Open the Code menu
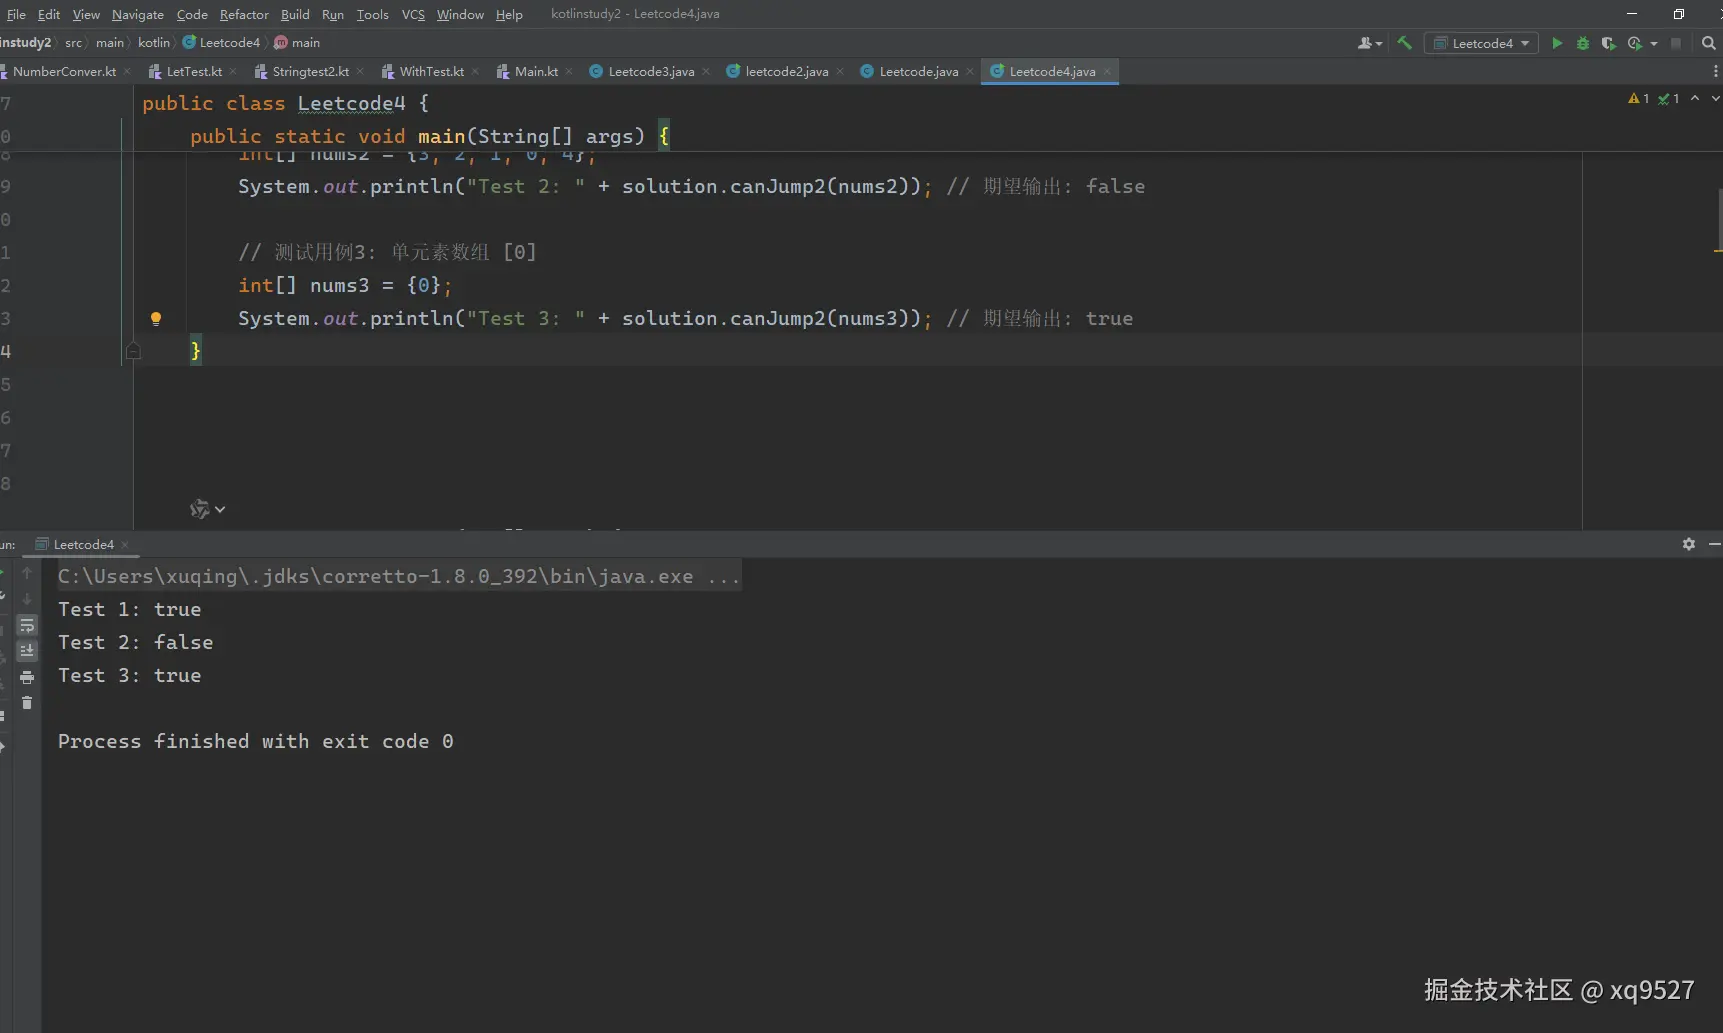Viewport: 1723px width, 1033px height. pos(192,14)
